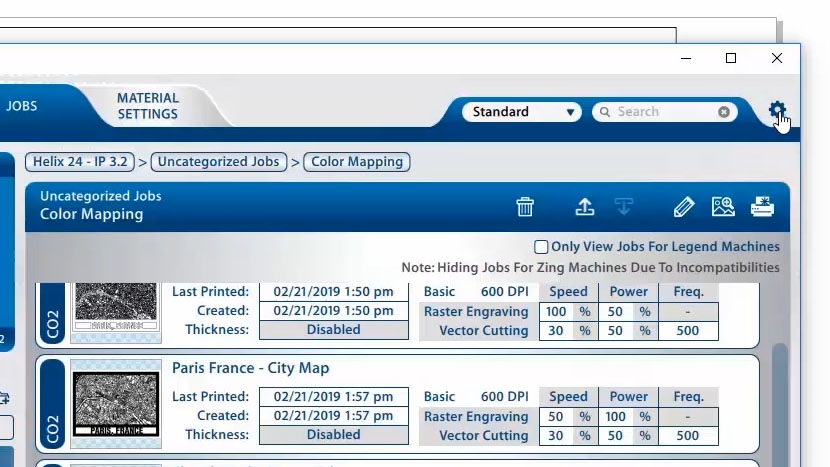The width and height of the screenshot is (830, 467).
Task: Select the Paris France city map thumbnail
Action: pos(116,404)
